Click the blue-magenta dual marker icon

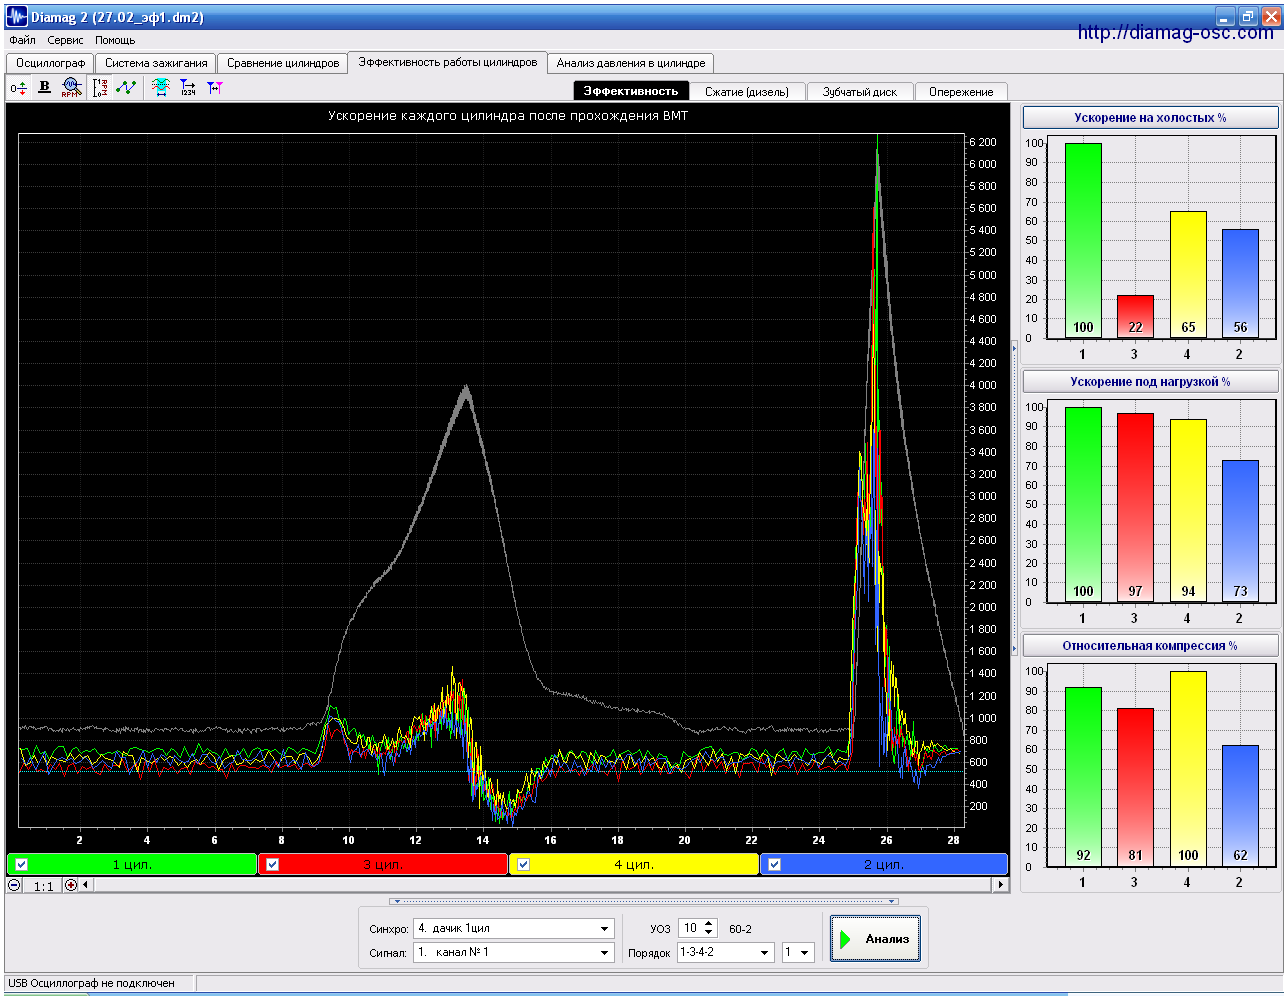[x=214, y=88]
